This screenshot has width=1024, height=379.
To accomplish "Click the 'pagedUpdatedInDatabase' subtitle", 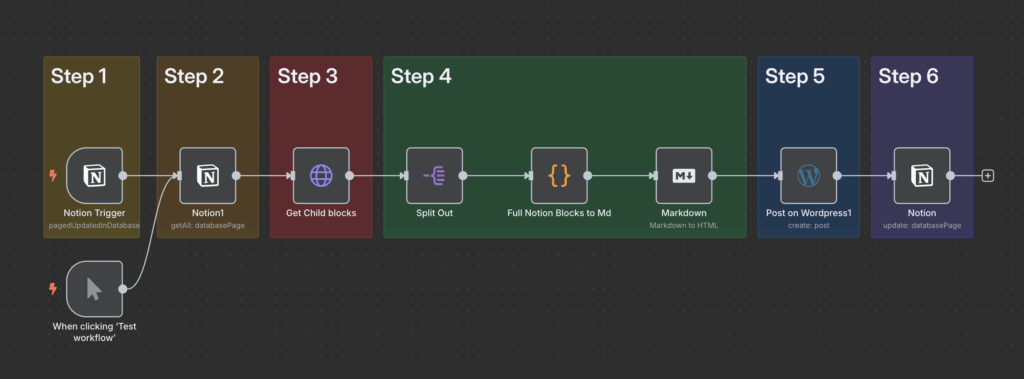I will (x=95, y=225).
